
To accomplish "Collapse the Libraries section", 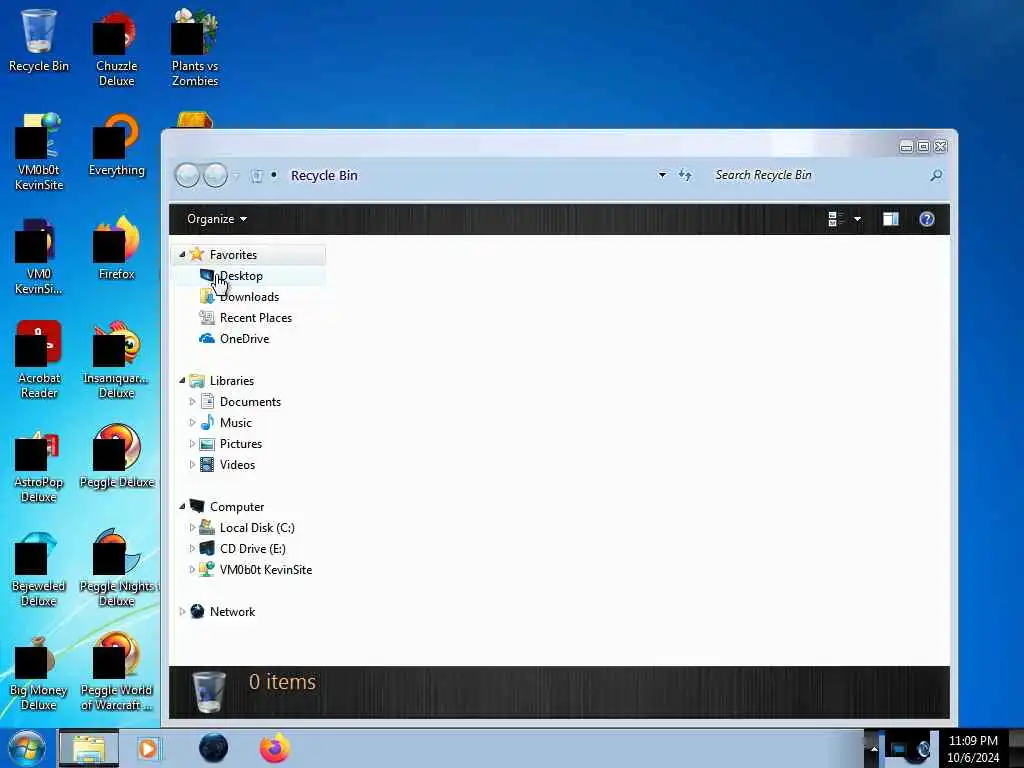I will point(182,381).
